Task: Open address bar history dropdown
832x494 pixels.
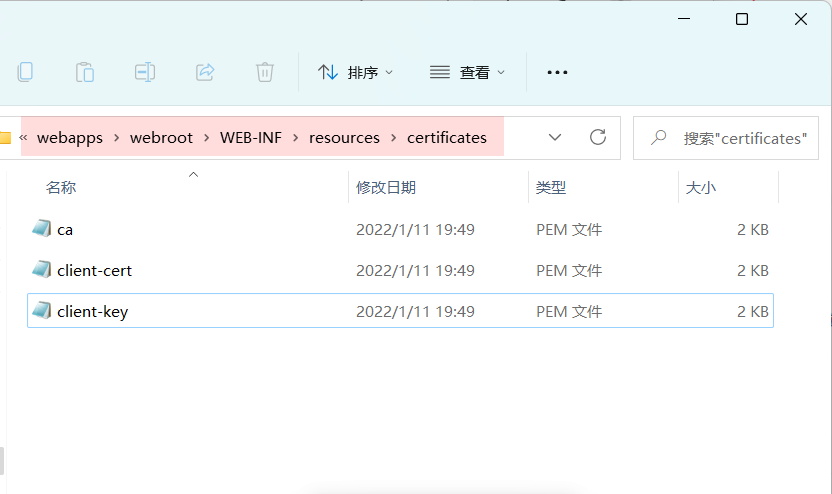Action: click(x=554, y=137)
